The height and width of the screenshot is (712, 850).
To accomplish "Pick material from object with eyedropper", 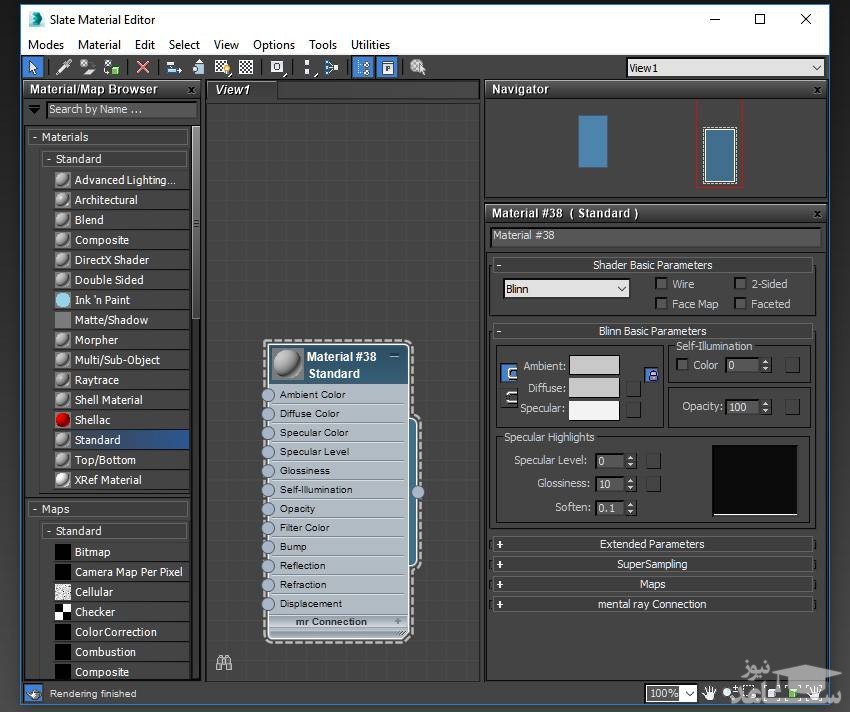I will pos(64,67).
